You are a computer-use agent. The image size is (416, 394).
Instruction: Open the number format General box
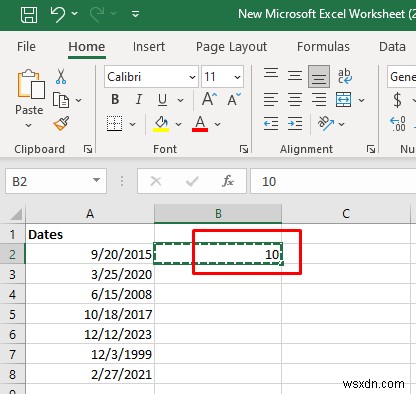point(401,77)
